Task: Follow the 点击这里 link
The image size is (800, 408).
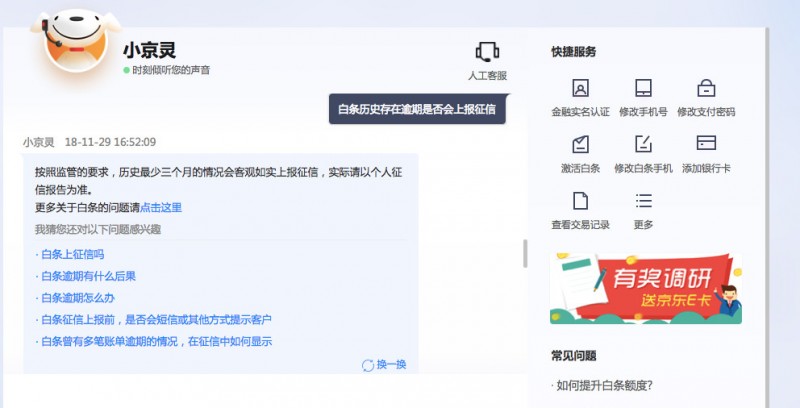Action: click(161, 208)
